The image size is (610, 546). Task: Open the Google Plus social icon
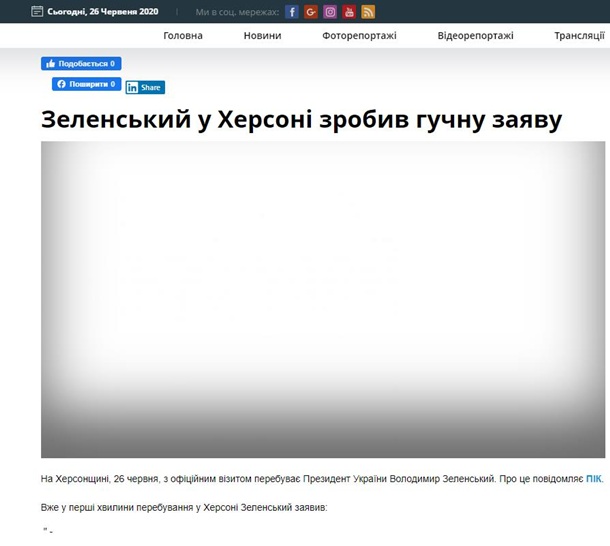311,12
